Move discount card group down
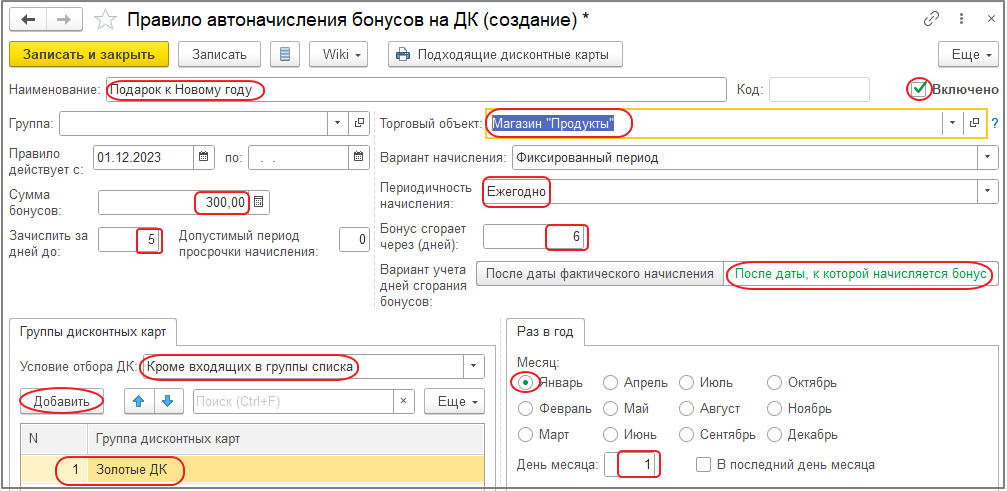This screenshot has width=1007, height=491. [168, 401]
